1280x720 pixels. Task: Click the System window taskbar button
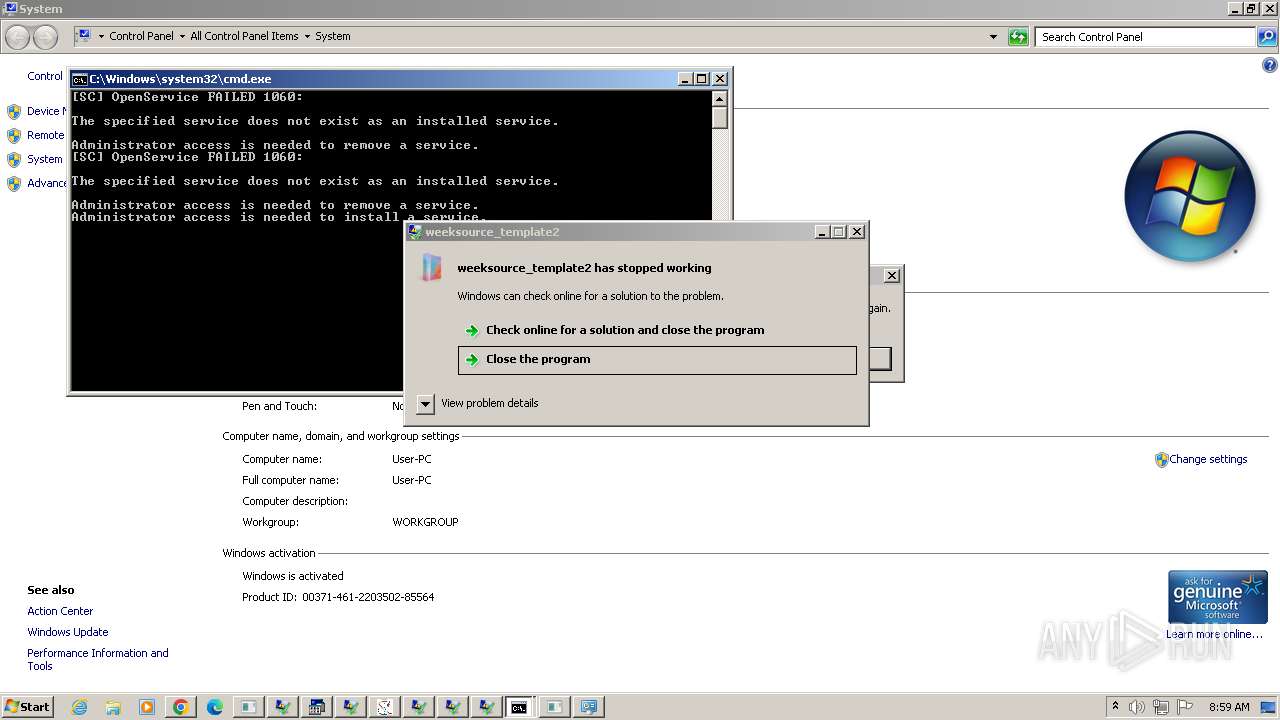click(x=587, y=707)
